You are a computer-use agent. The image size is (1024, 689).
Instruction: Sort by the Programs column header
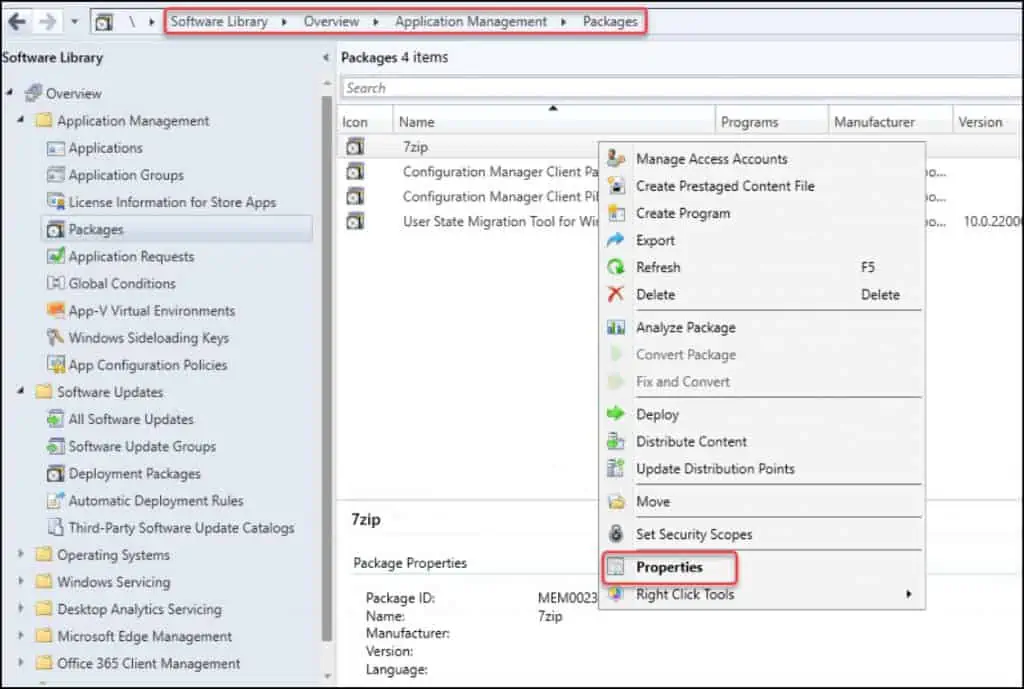[x=772, y=121]
